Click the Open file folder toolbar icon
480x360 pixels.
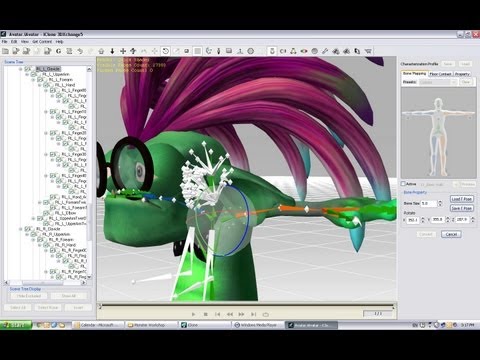coord(6,51)
